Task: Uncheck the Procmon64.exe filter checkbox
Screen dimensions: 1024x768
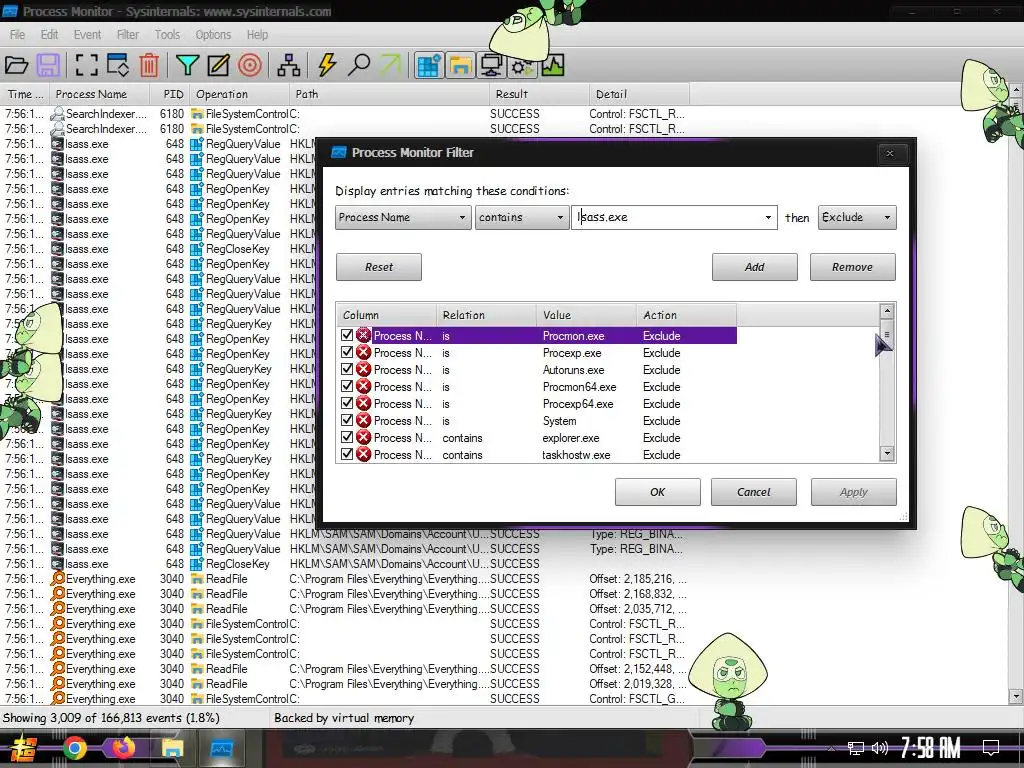Action: (347, 386)
